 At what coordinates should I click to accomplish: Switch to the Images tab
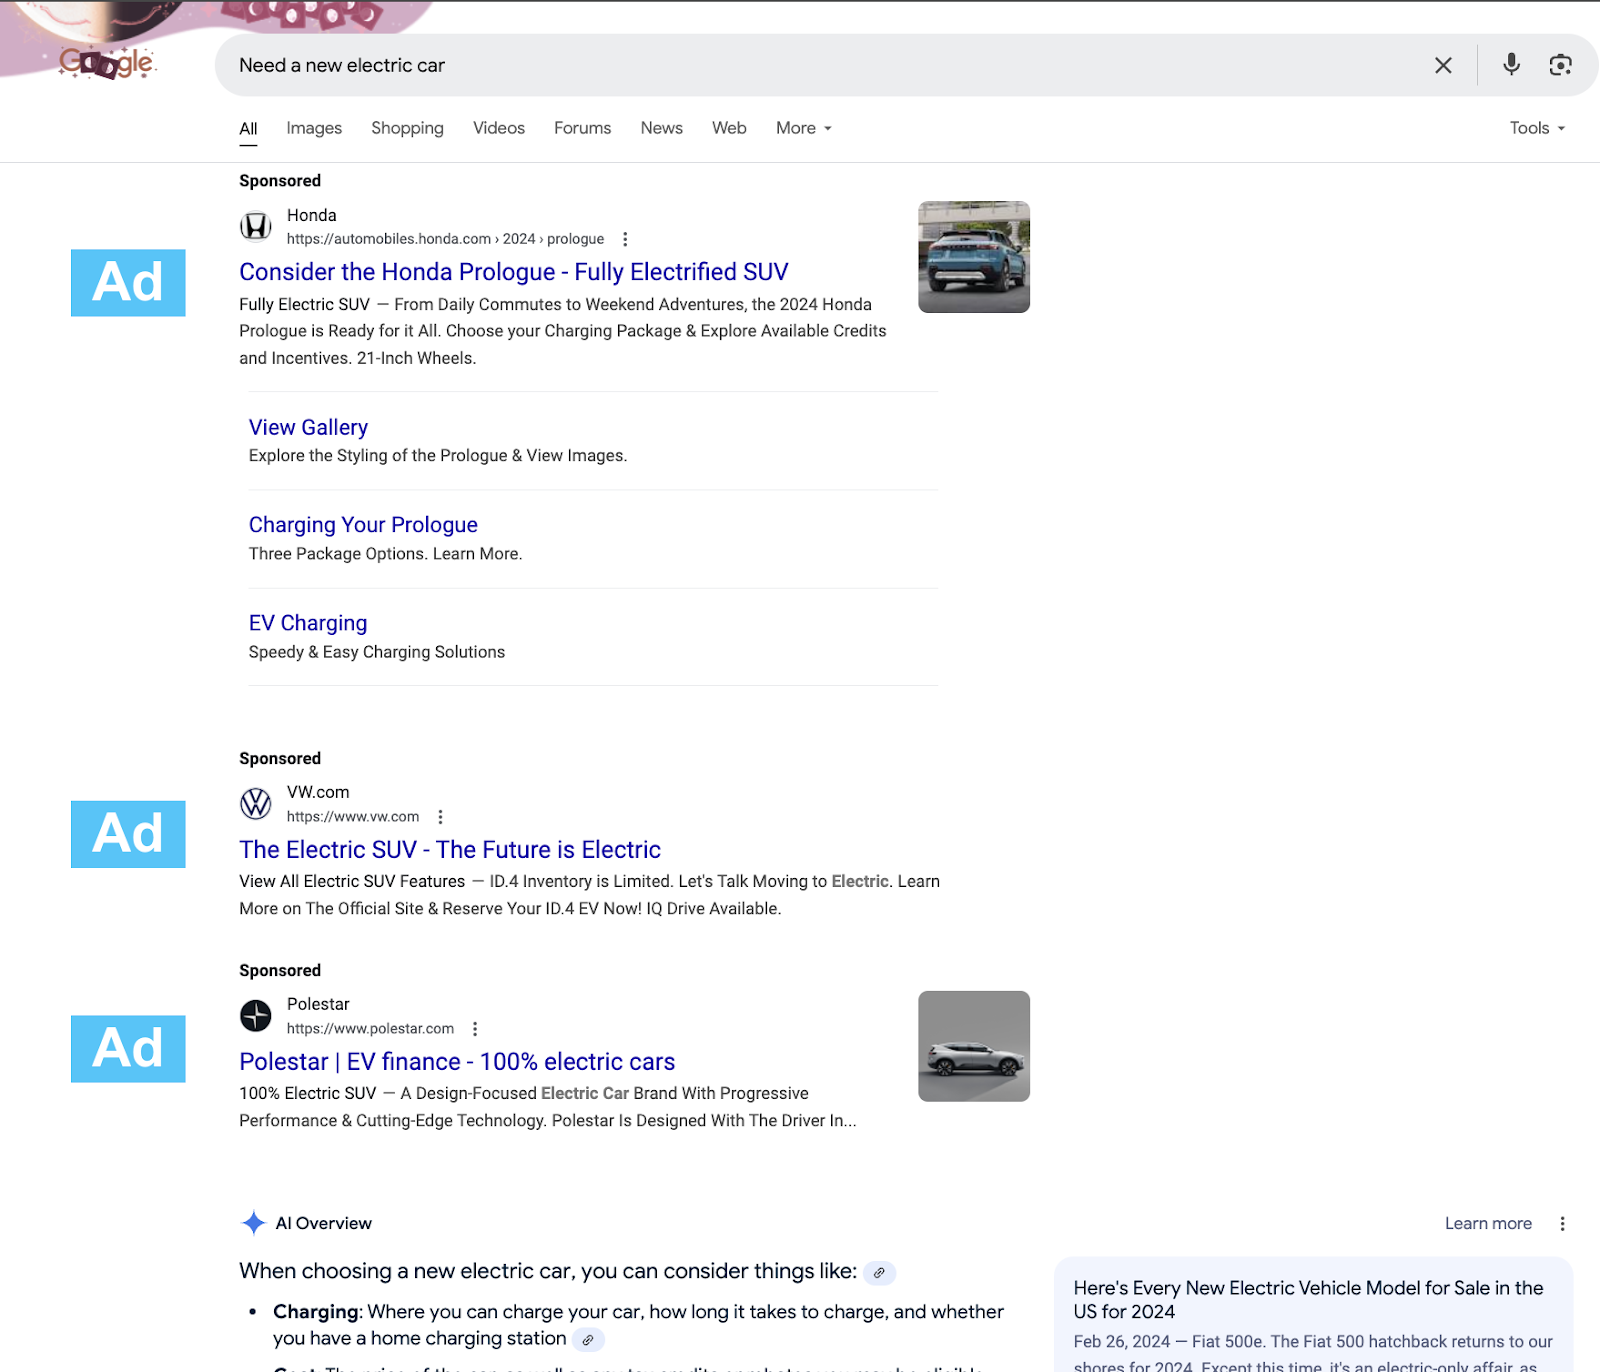pos(314,128)
